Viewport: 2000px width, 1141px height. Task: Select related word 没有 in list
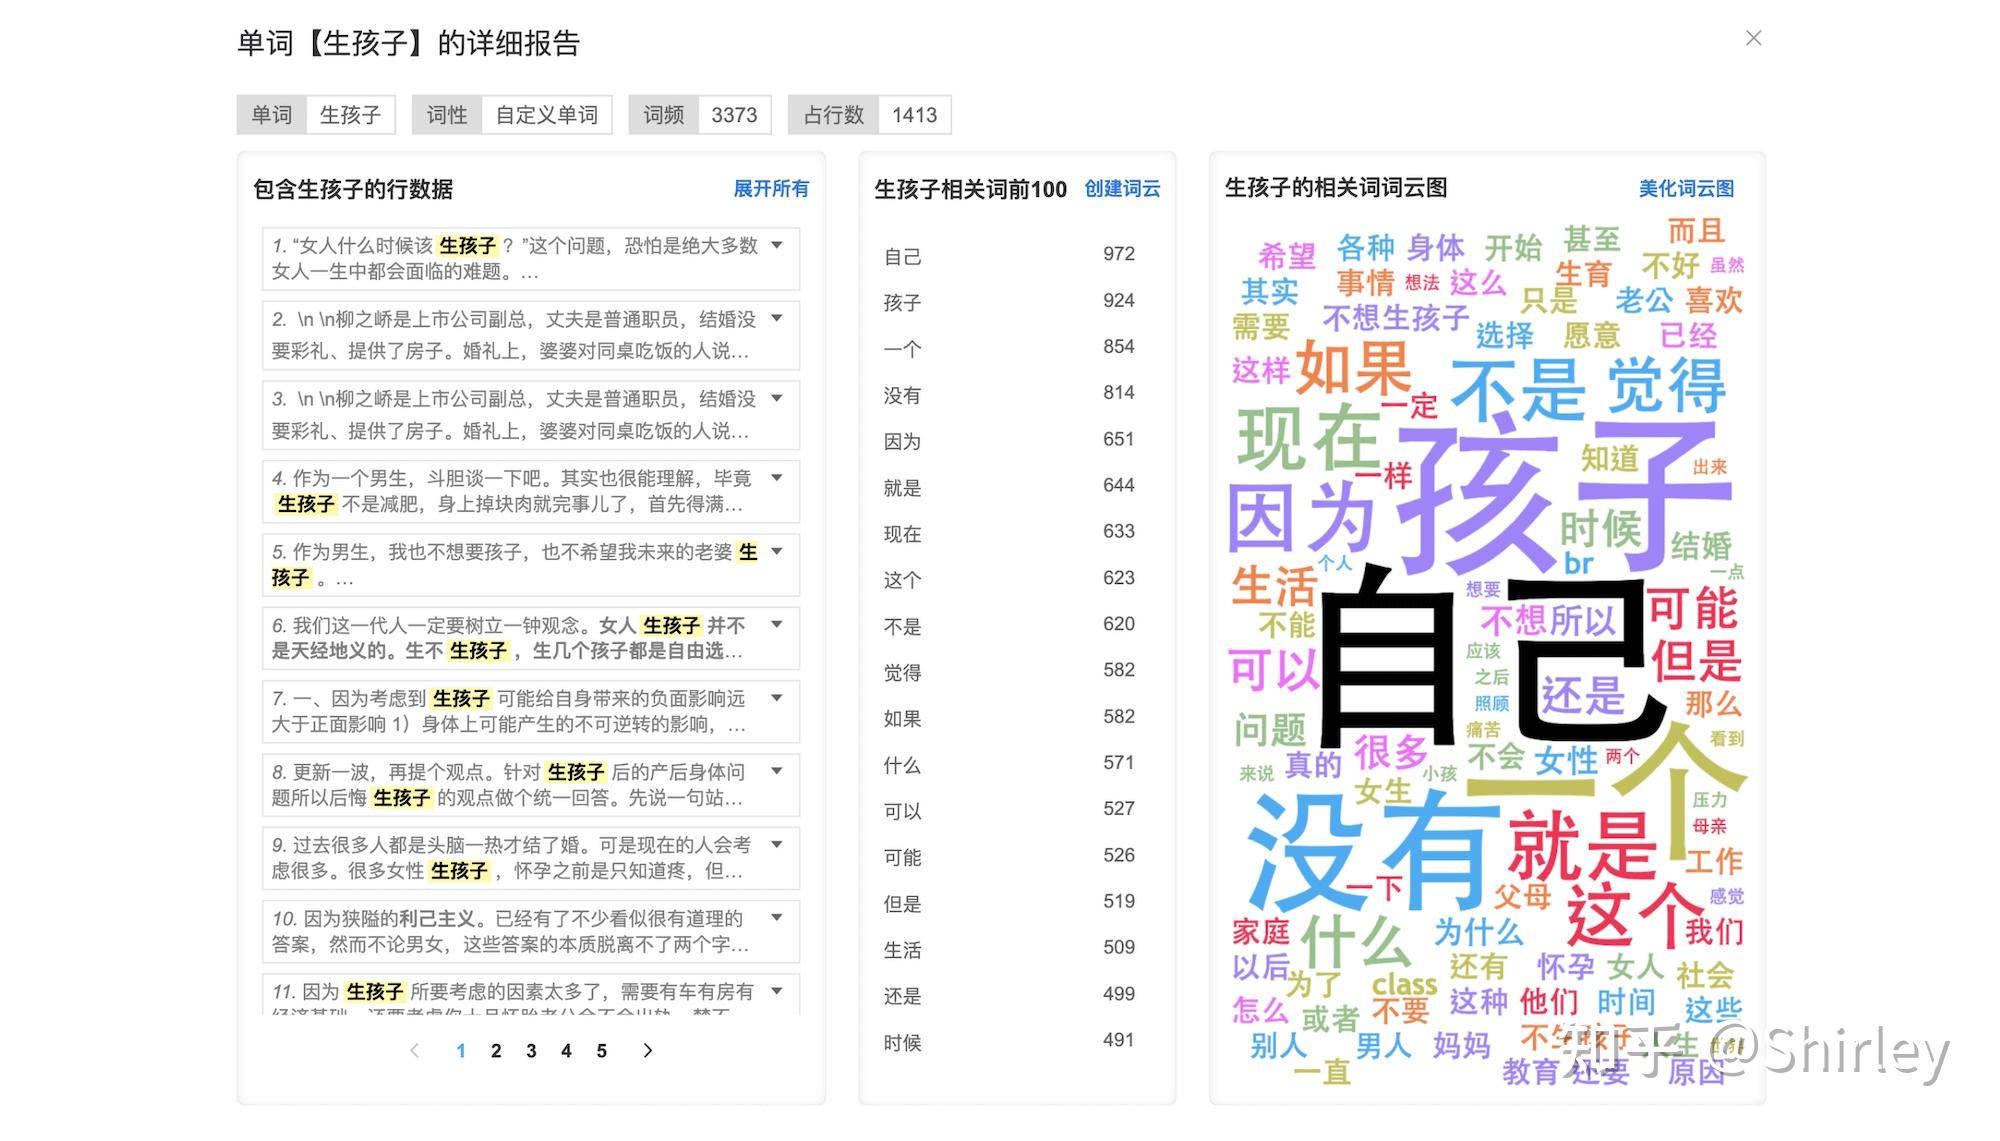coord(902,395)
